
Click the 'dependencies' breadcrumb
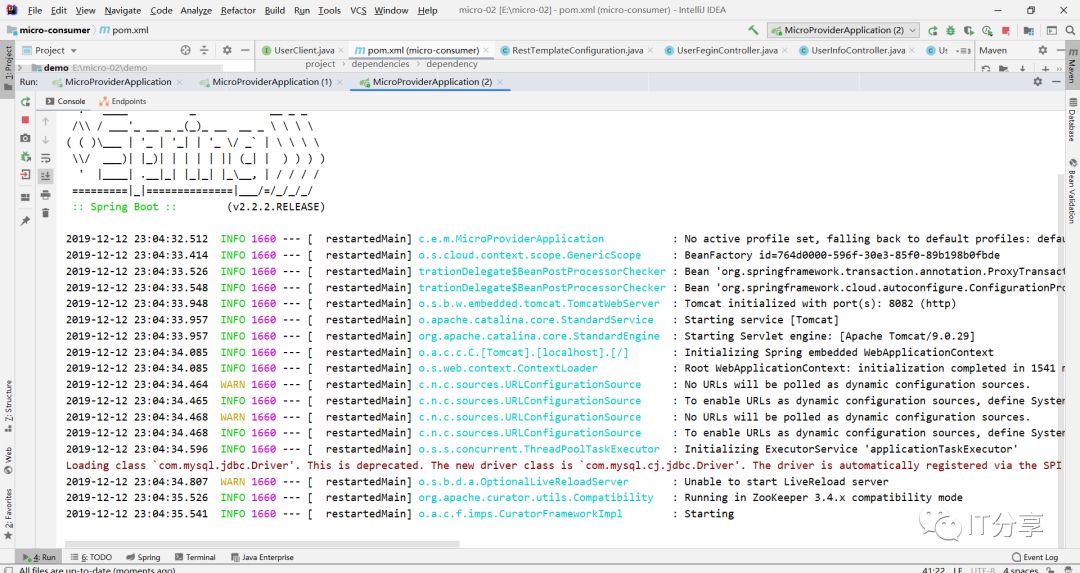tap(380, 63)
